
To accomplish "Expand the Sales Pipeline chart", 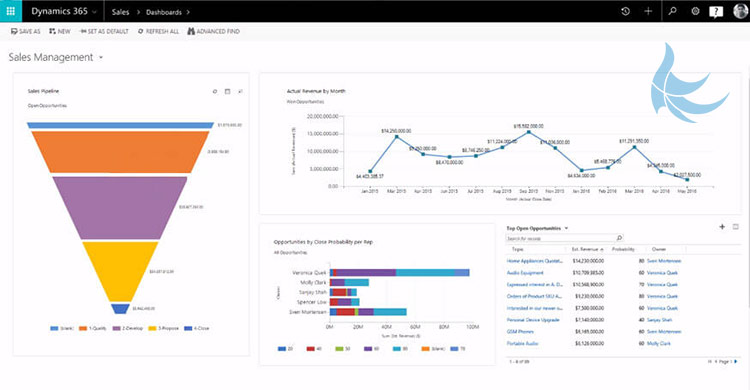I will point(240,91).
